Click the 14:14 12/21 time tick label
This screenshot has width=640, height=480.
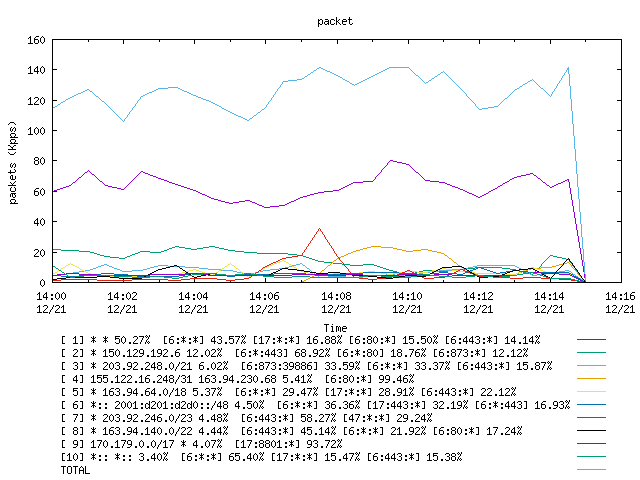(x=549, y=302)
